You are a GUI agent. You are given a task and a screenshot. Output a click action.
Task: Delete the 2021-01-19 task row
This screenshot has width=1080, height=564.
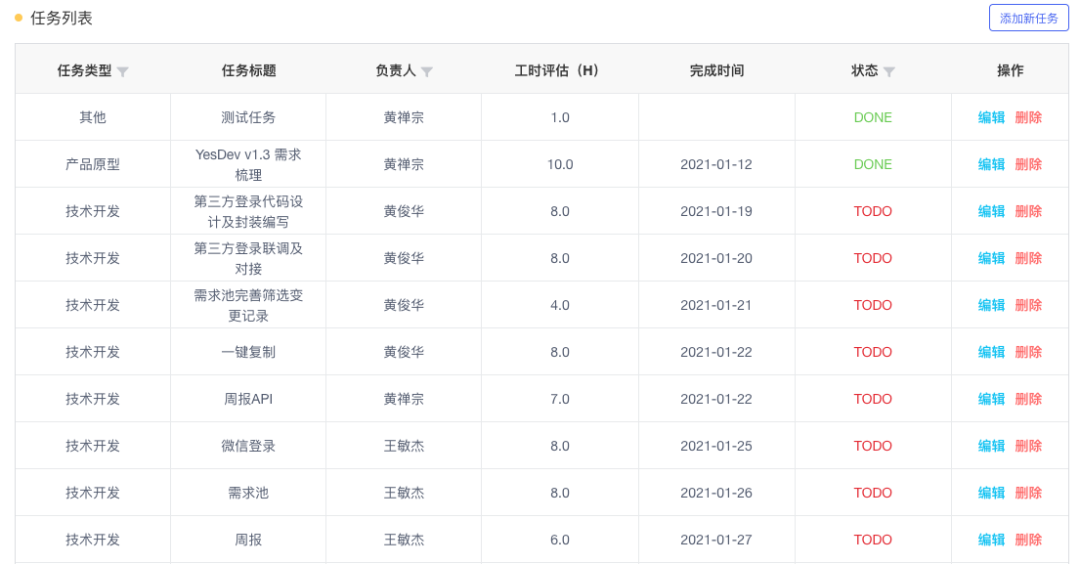click(1028, 211)
